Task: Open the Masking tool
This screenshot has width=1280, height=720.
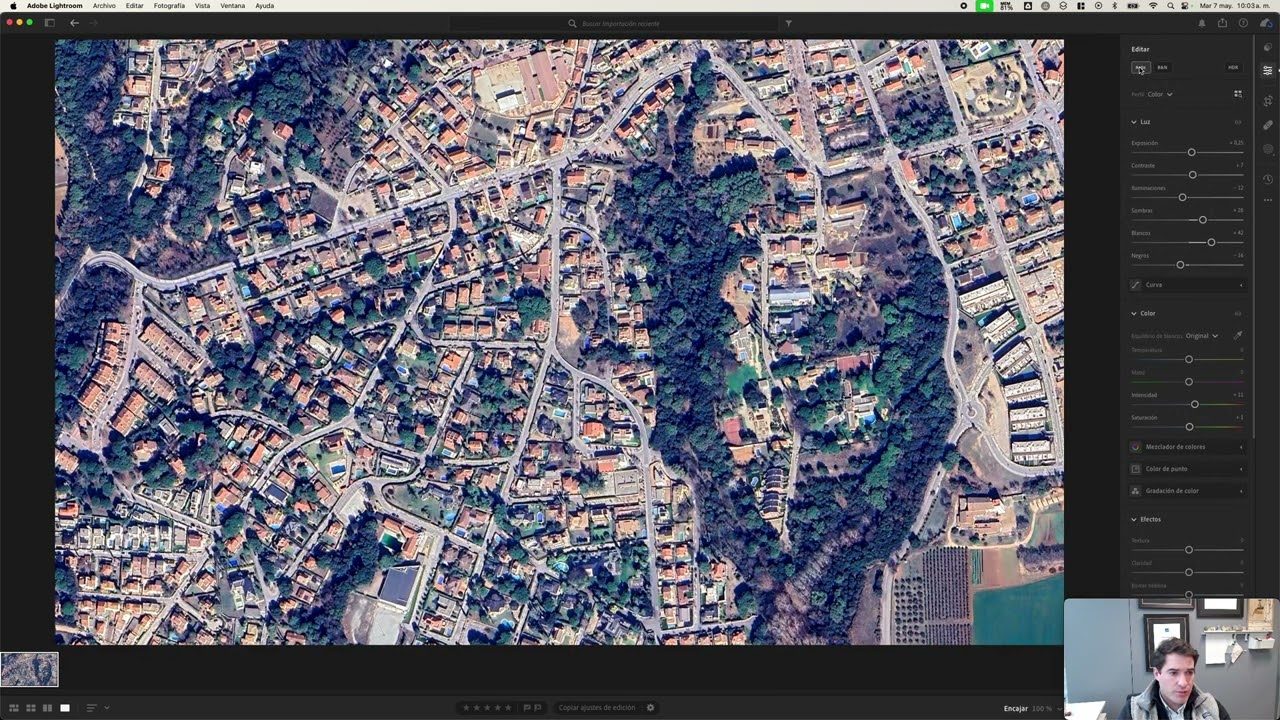Action: click(x=1267, y=149)
